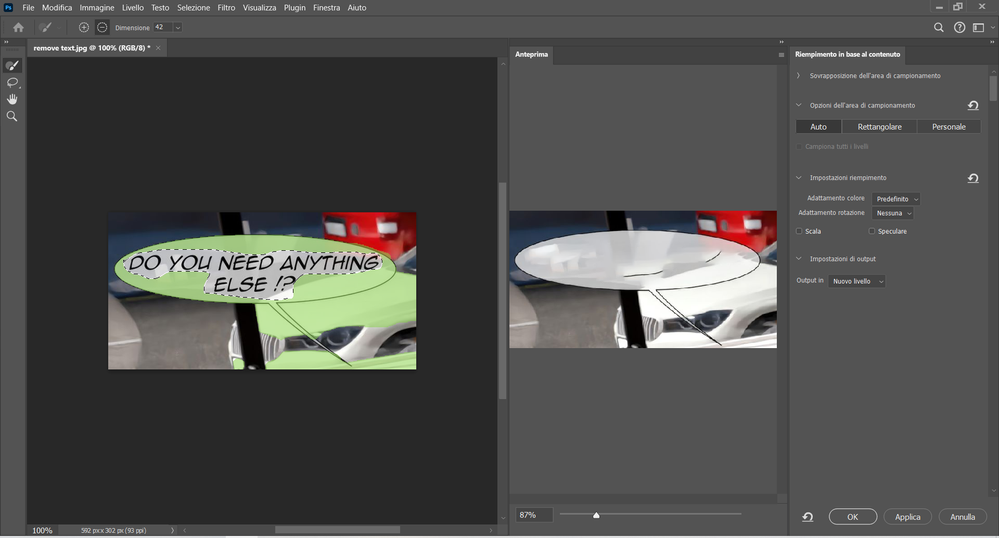Reset the Opzioni dell'area di campionamento settings
The height and width of the screenshot is (538, 999).
pyautogui.click(x=973, y=105)
